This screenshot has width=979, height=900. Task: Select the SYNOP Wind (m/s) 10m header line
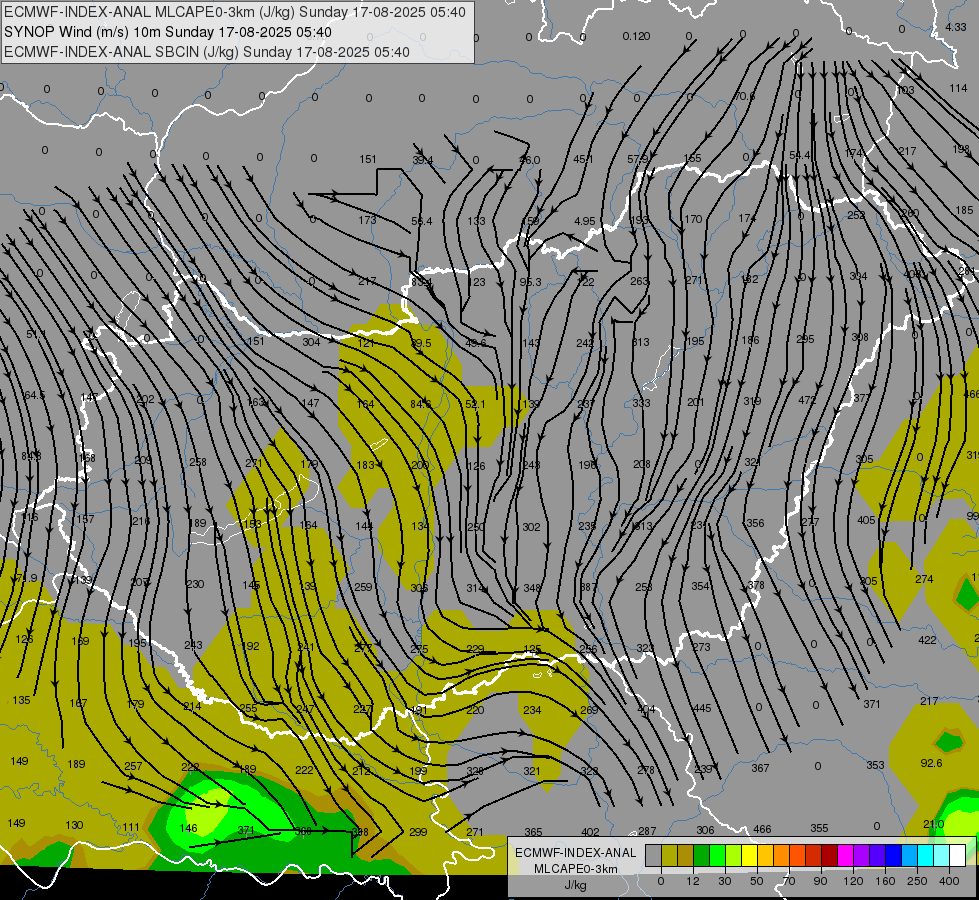[167, 32]
